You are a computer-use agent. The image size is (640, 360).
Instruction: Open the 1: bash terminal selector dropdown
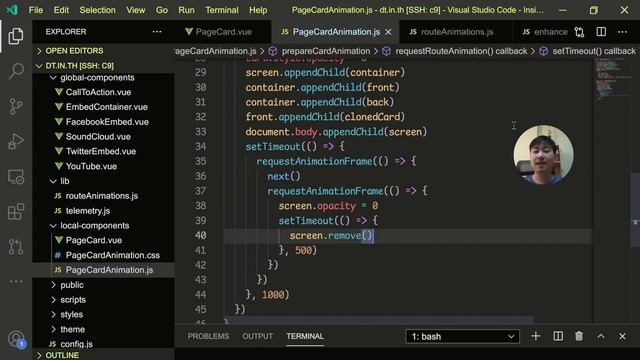(462, 337)
